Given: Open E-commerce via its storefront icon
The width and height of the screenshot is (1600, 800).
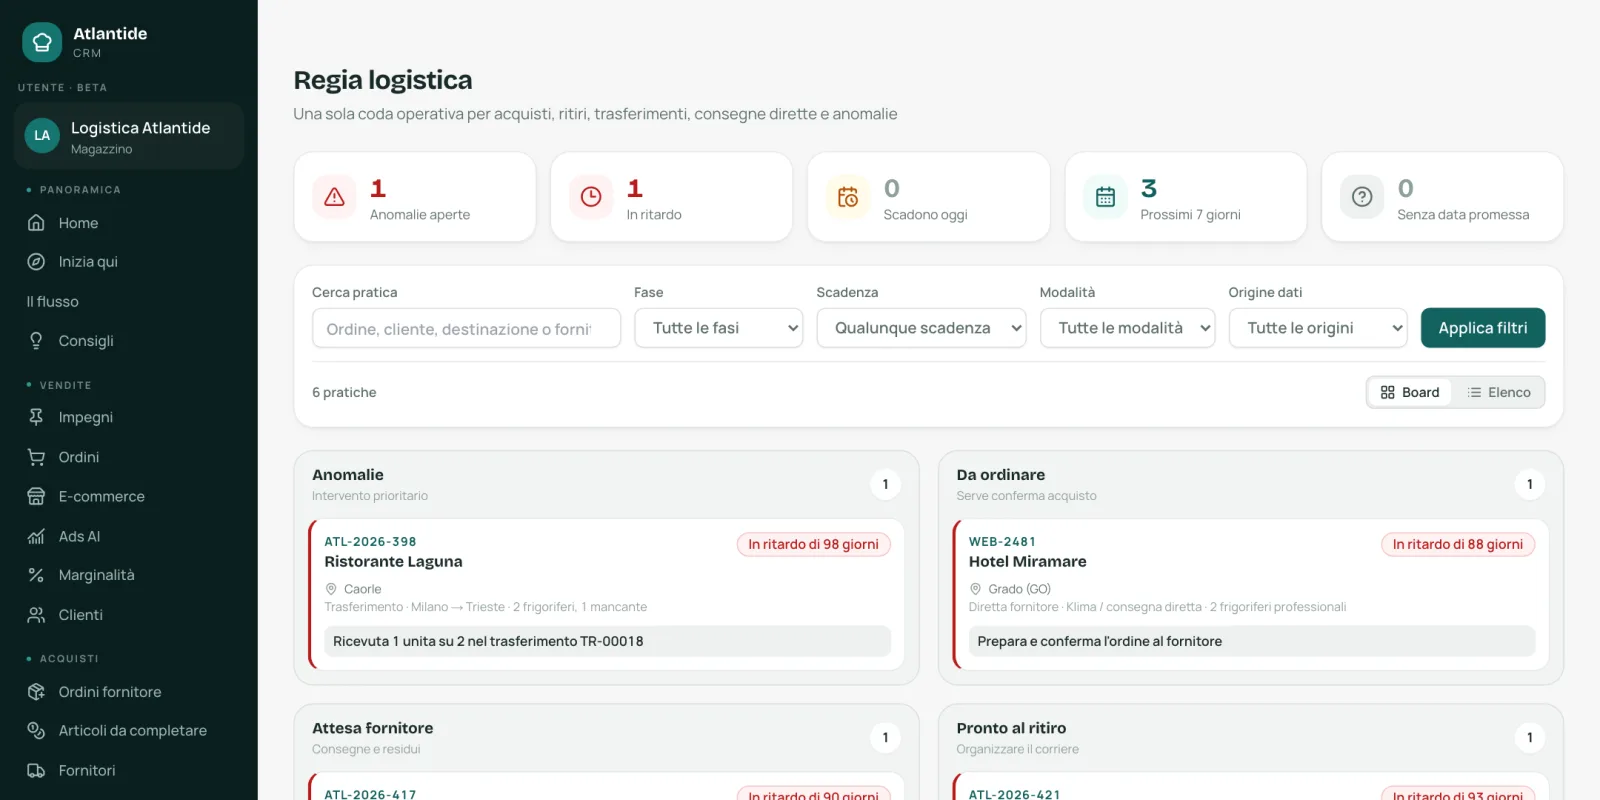Looking at the screenshot, I should tap(36, 496).
